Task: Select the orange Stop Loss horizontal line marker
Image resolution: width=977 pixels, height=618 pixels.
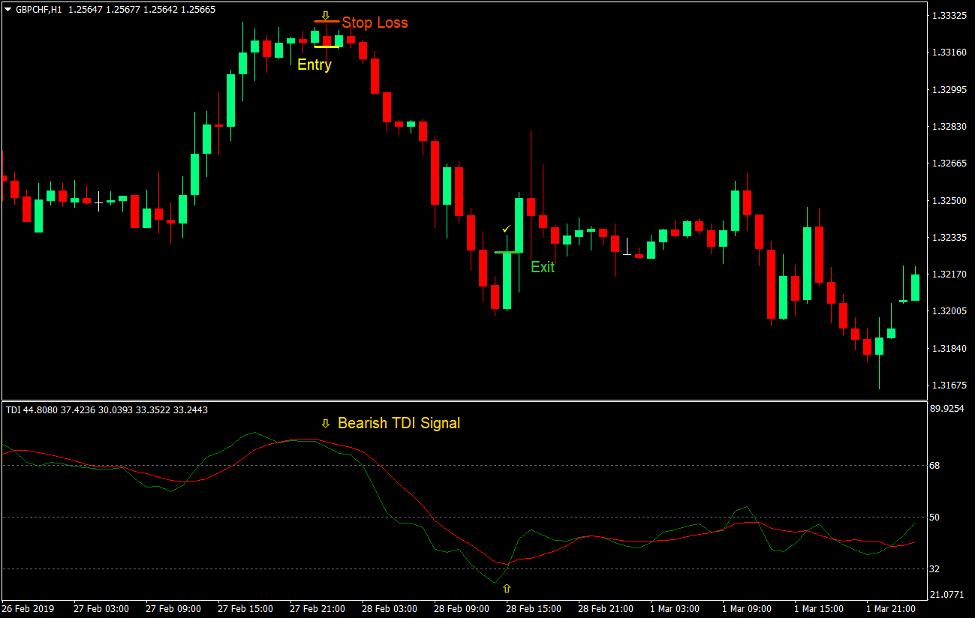Action: [326, 22]
